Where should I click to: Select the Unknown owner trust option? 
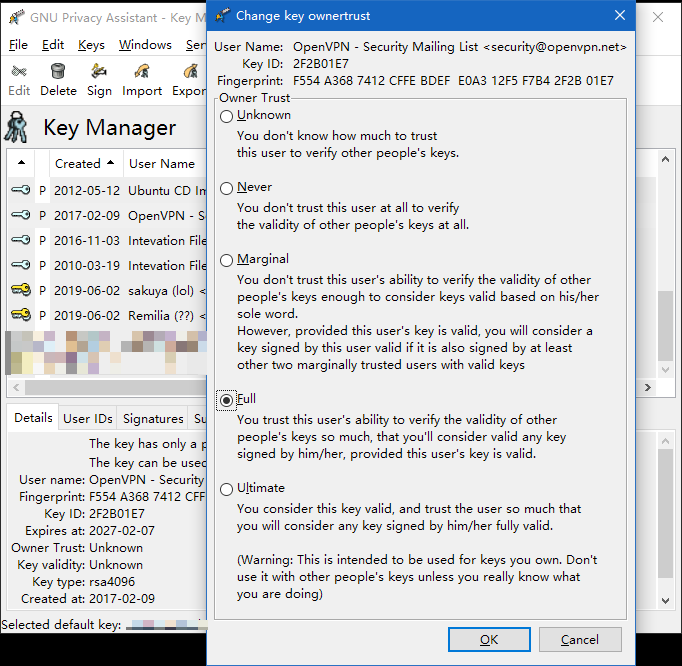(x=227, y=116)
